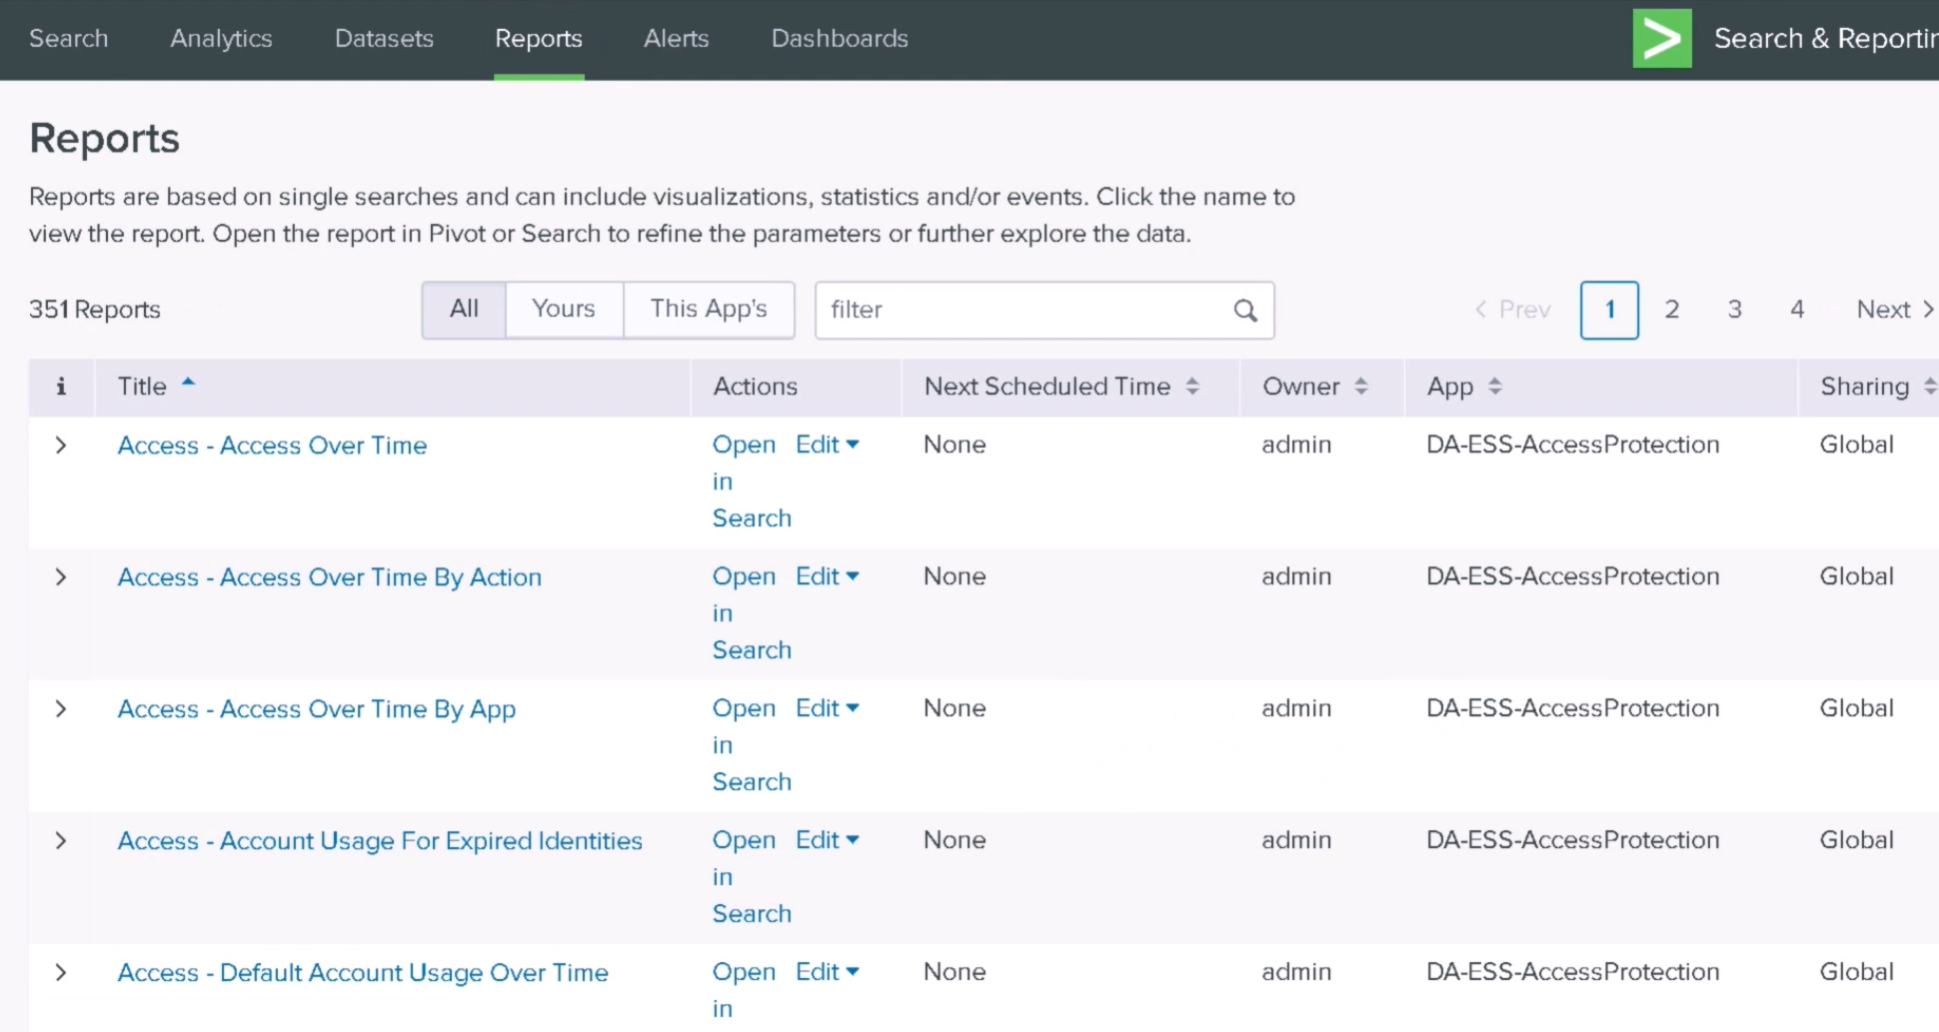This screenshot has height=1032, width=1939.
Task: Open Edit dropdown for Default Account Usage Over Time
Action: [828, 973]
